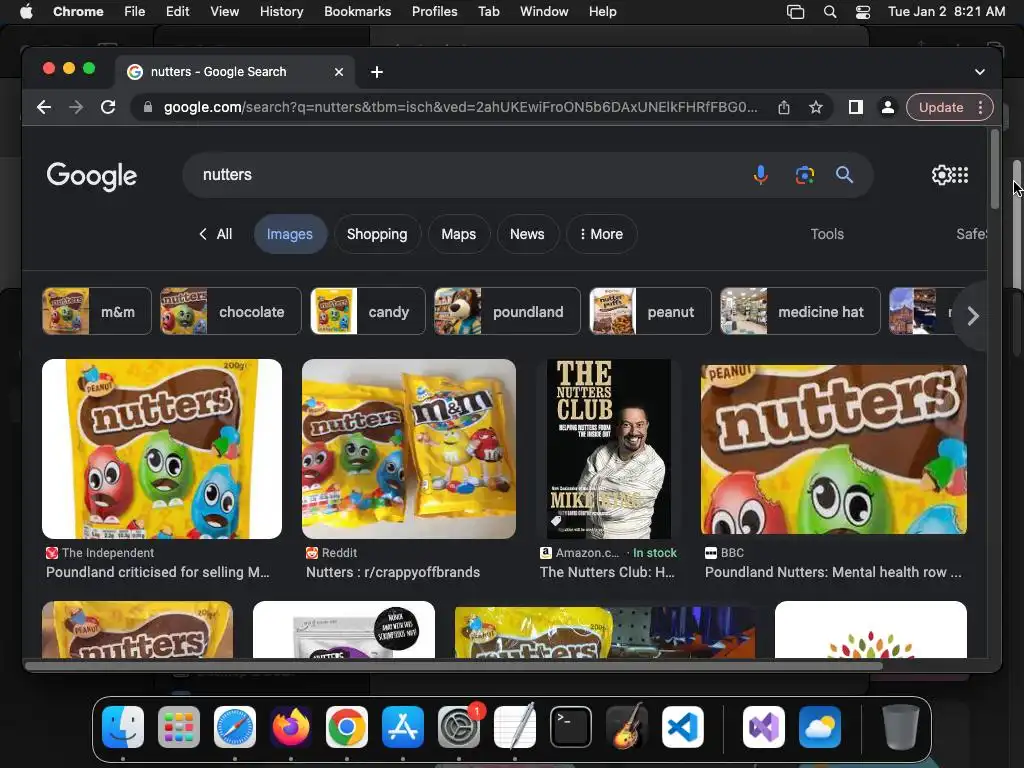Image resolution: width=1024 pixels, height=768 pixels.
Task: Expand the More search filters
Action: coord(601,234)
